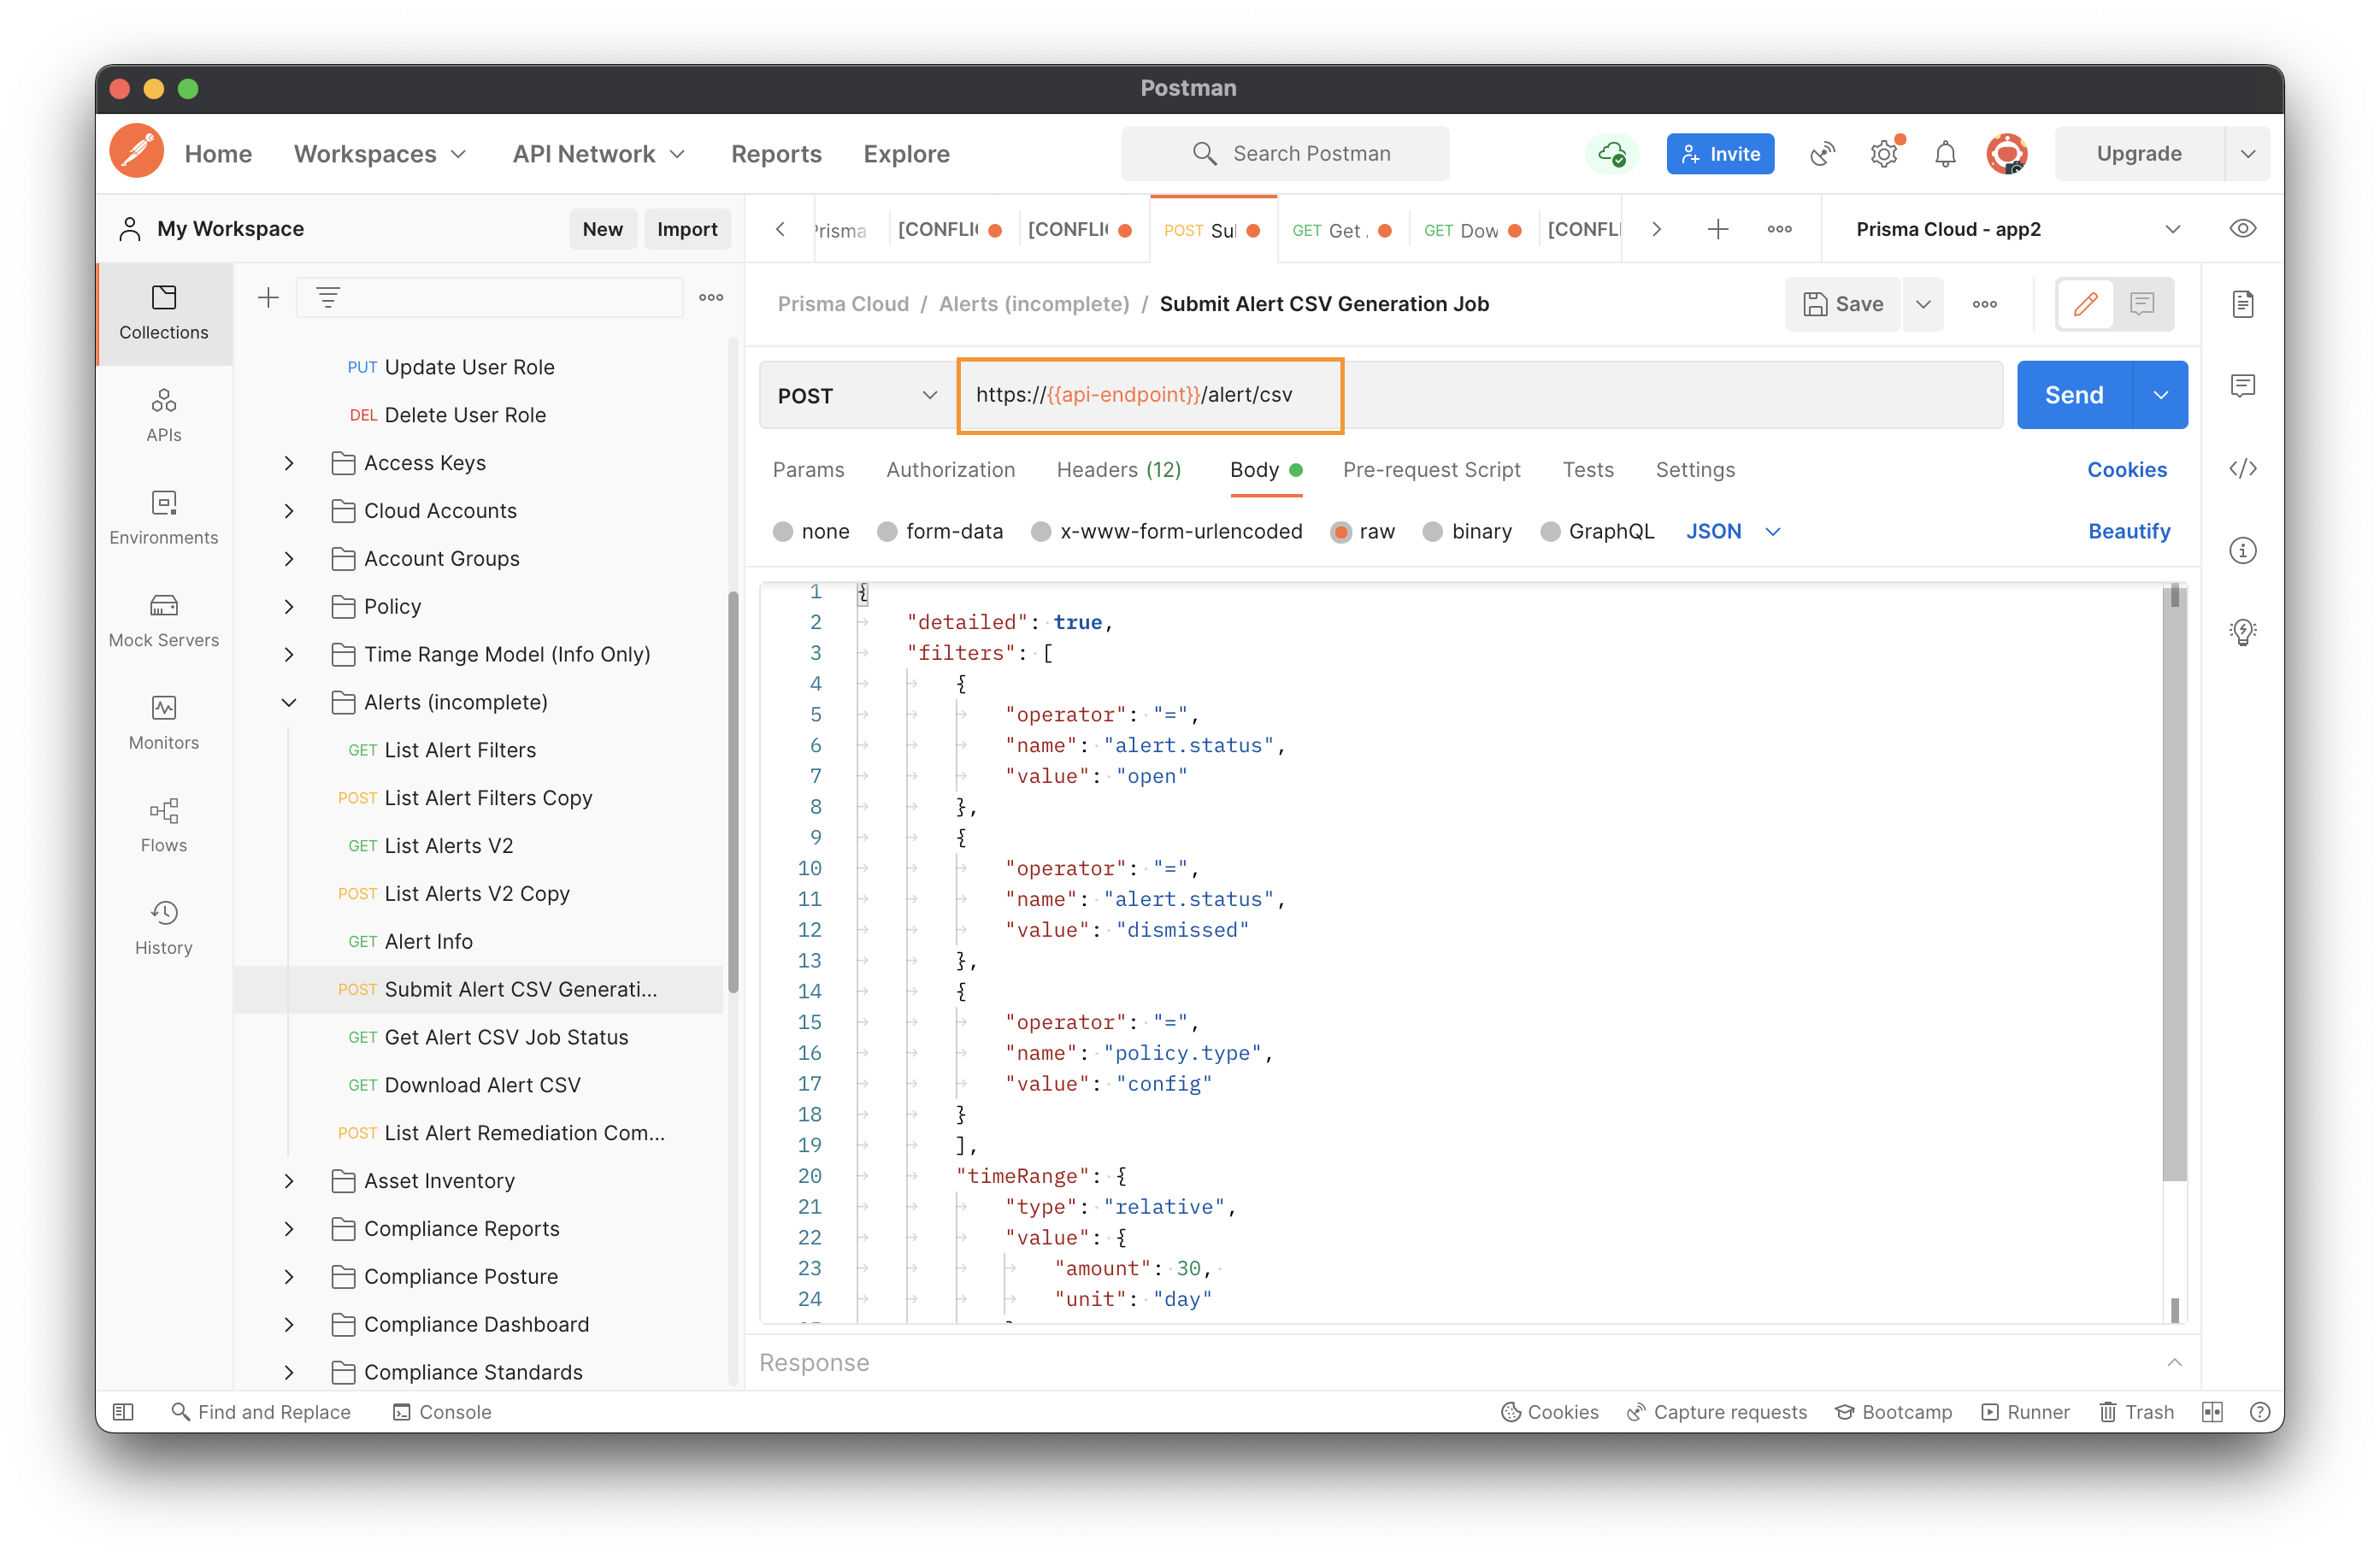
Task: Open the Environments sidebar panel
Action: 164,518
